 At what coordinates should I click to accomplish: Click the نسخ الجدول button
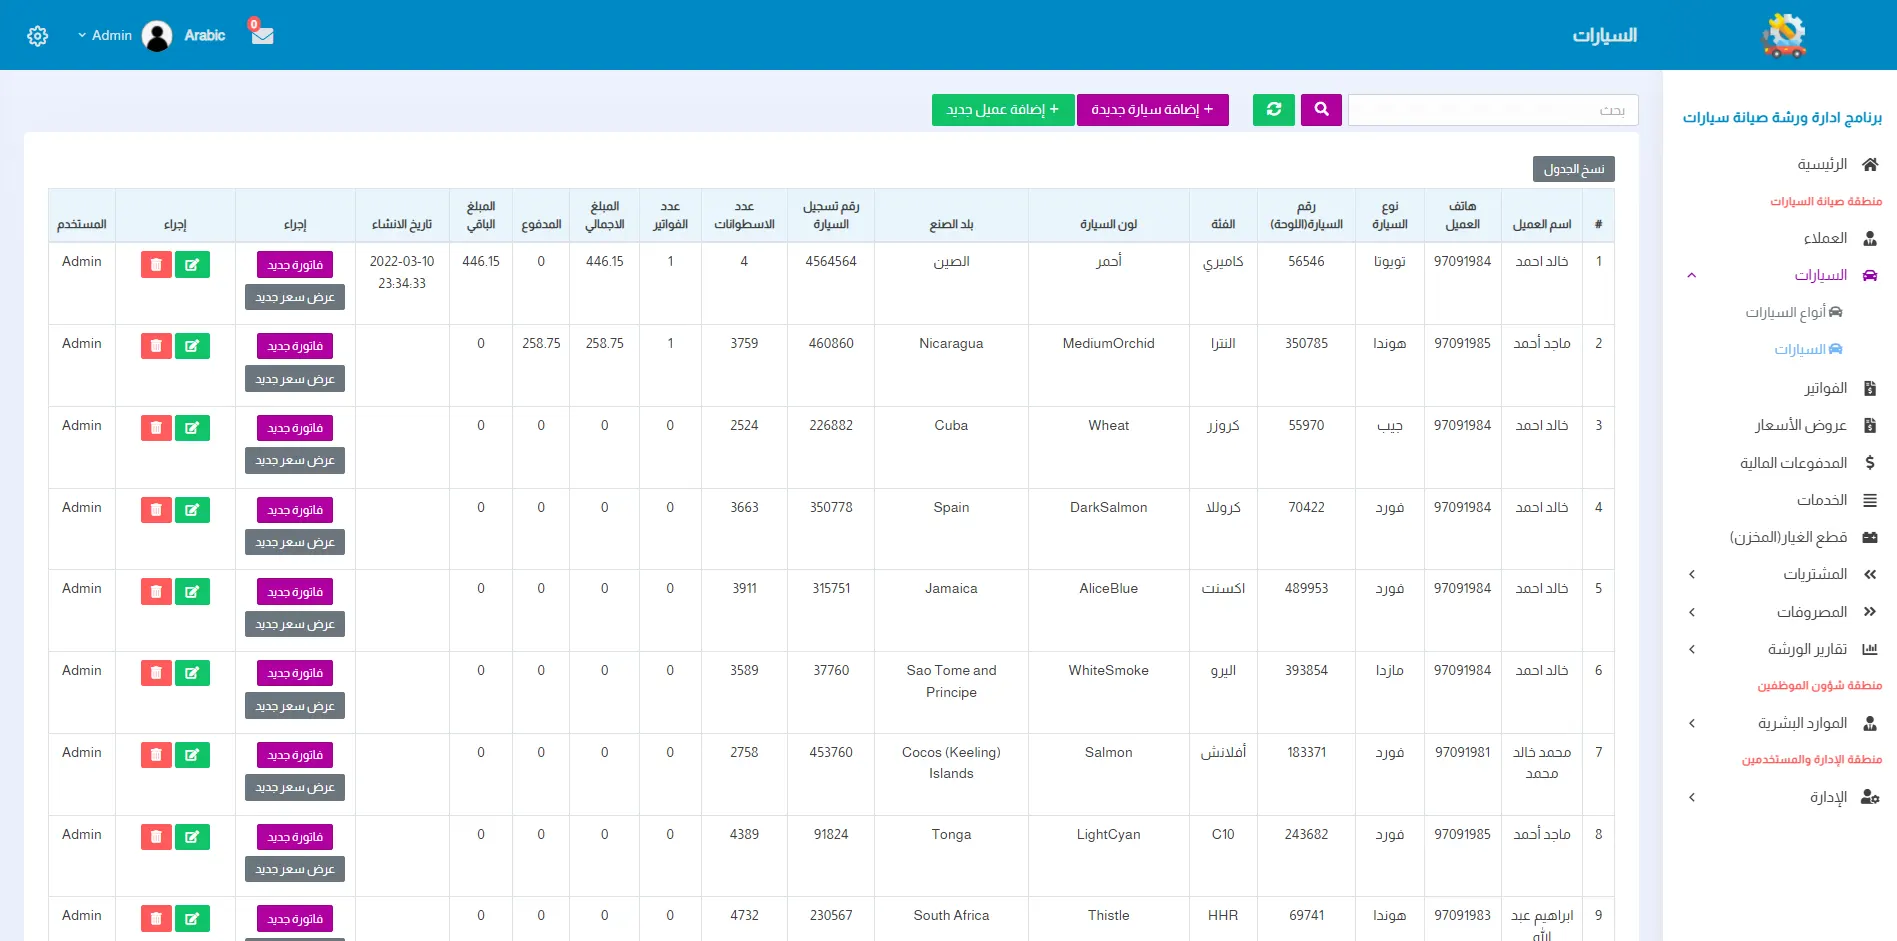1573,169
